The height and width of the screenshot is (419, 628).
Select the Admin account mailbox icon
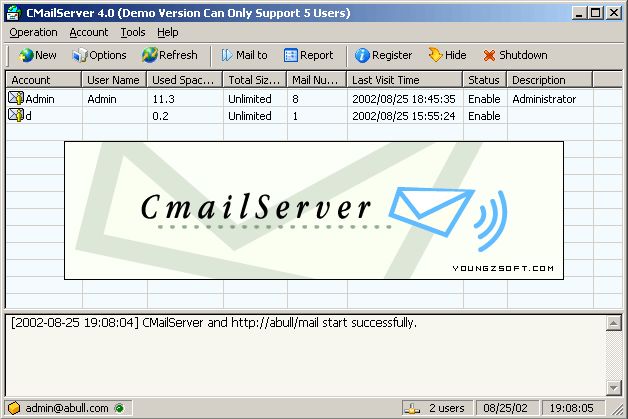[x=16, y=98]
